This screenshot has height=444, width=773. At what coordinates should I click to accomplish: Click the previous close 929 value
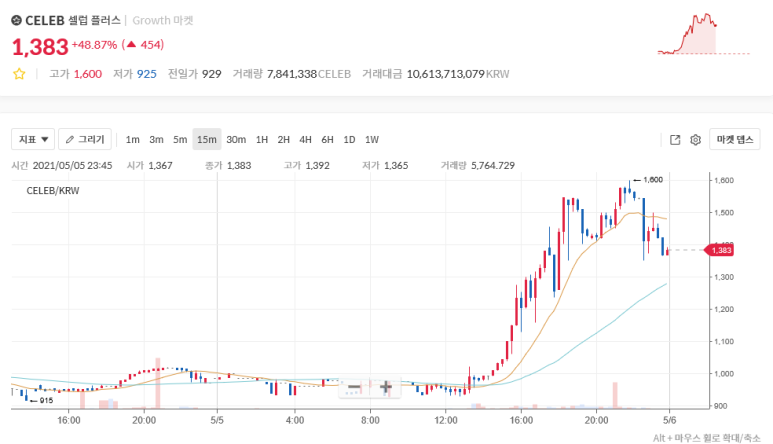(x=211, y=74)
